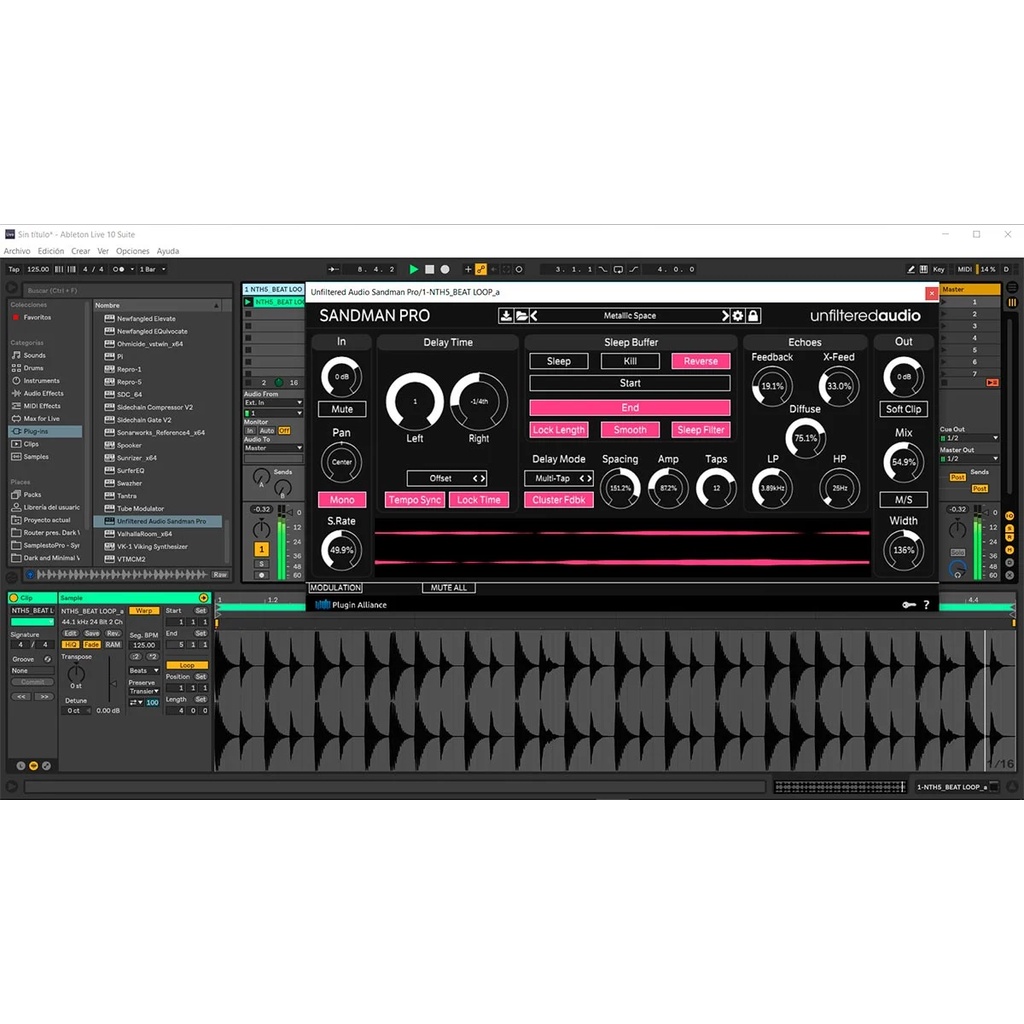Click the pink End bar in Sleep Buffer
The width and height of the screenshot is (1024, 1024).
coord(630,408)
